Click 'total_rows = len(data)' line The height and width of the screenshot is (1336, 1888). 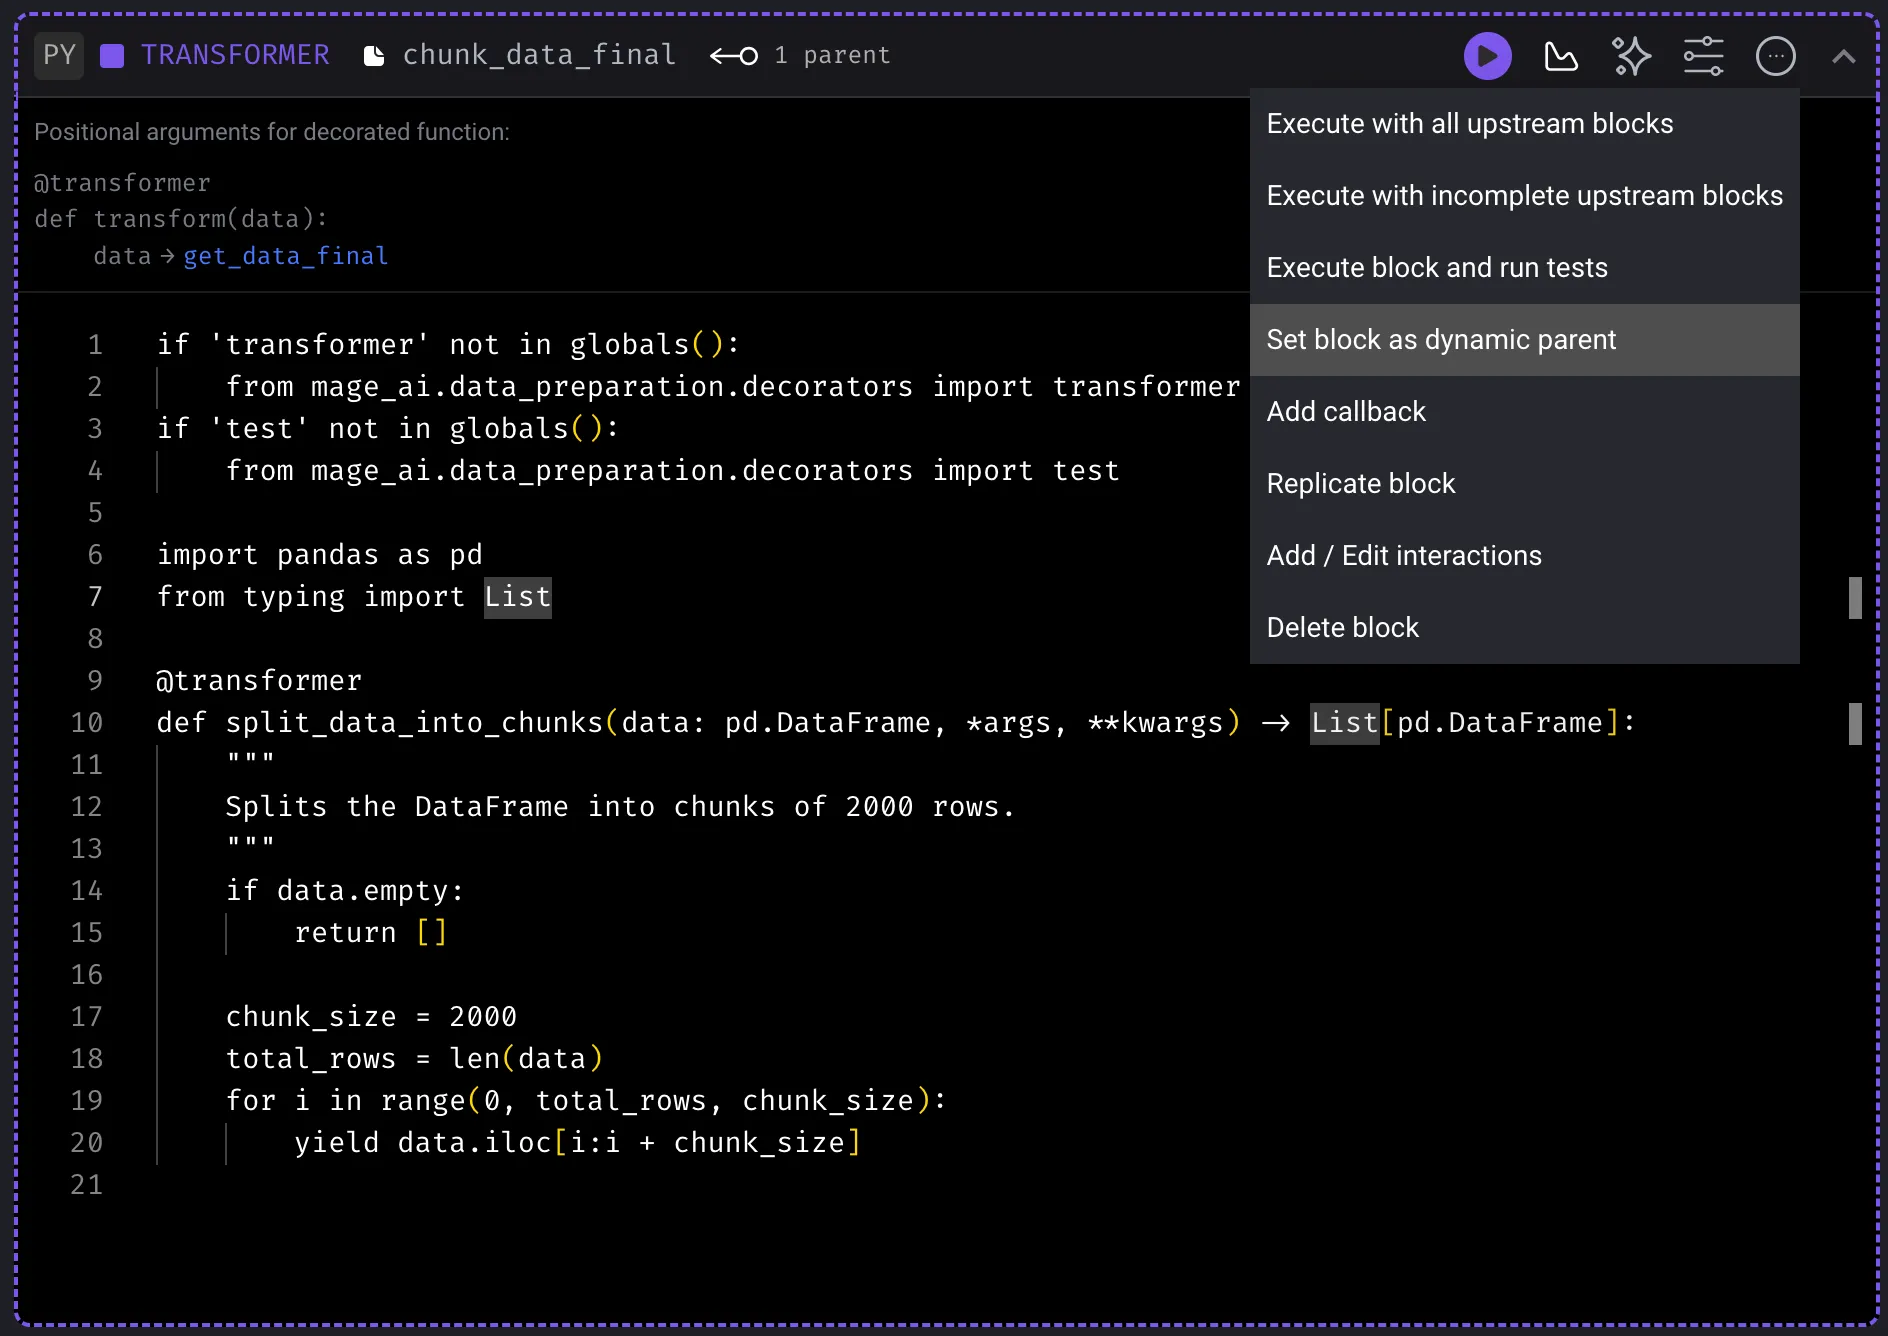coord(415,1058)
